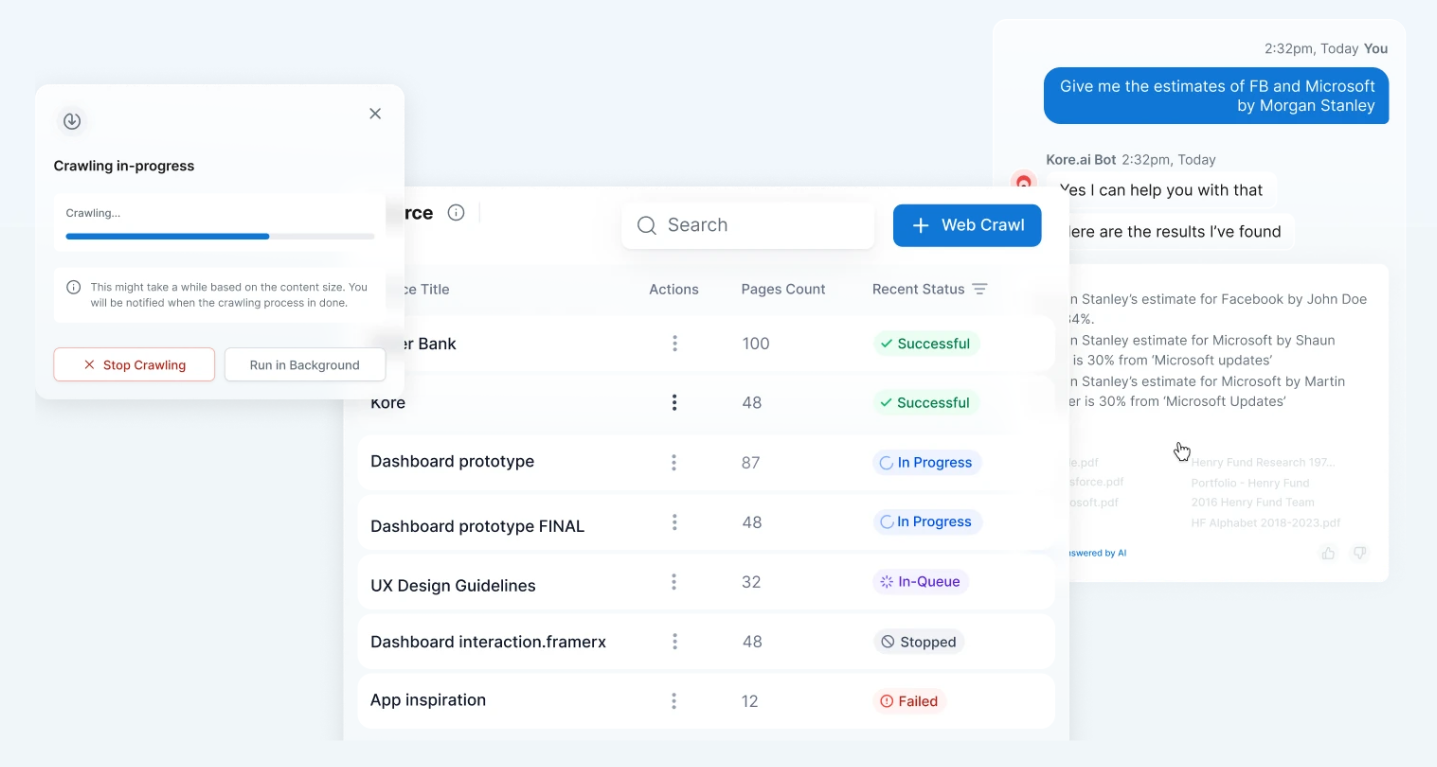Image resolution: width=1437 pixels, height=767 pixels.
Task: Click pages count 12
Action: (750, 701)
